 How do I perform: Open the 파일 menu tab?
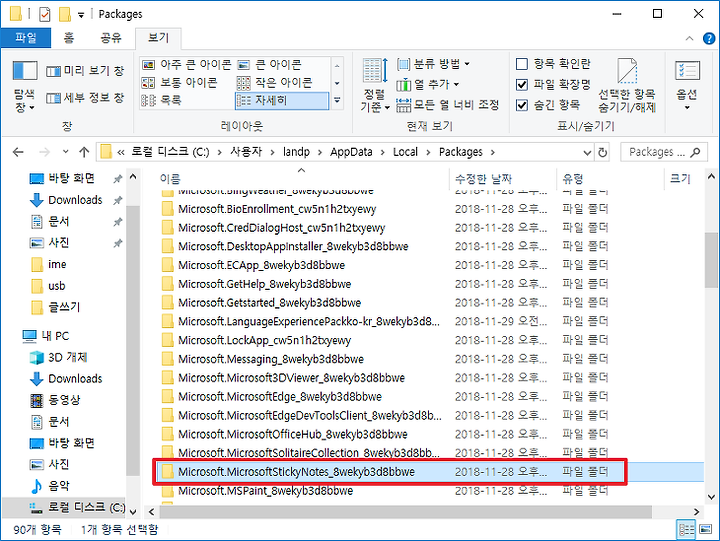click(26, 38)
